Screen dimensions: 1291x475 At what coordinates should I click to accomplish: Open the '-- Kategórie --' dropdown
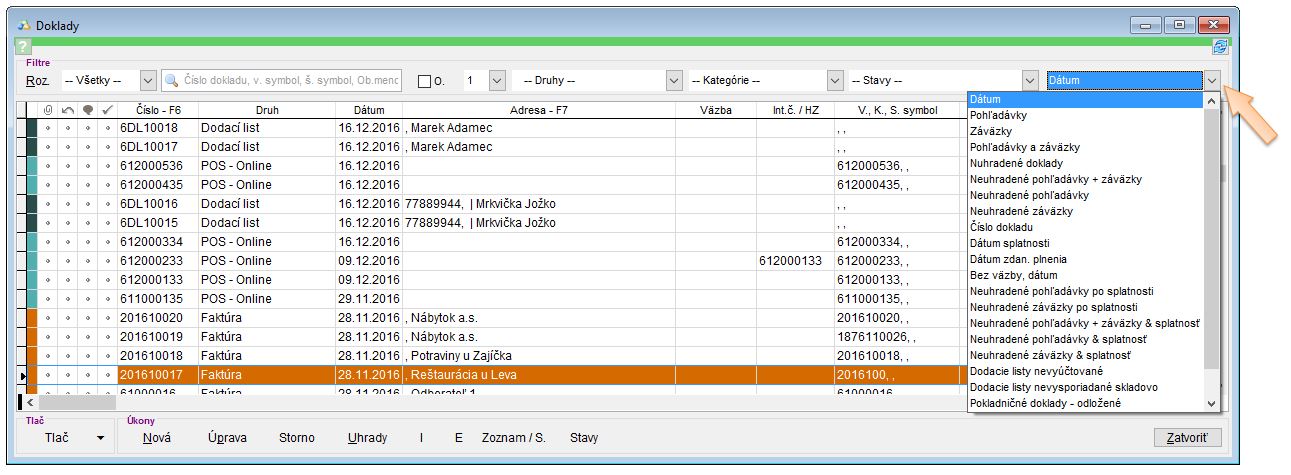(835, 80)
